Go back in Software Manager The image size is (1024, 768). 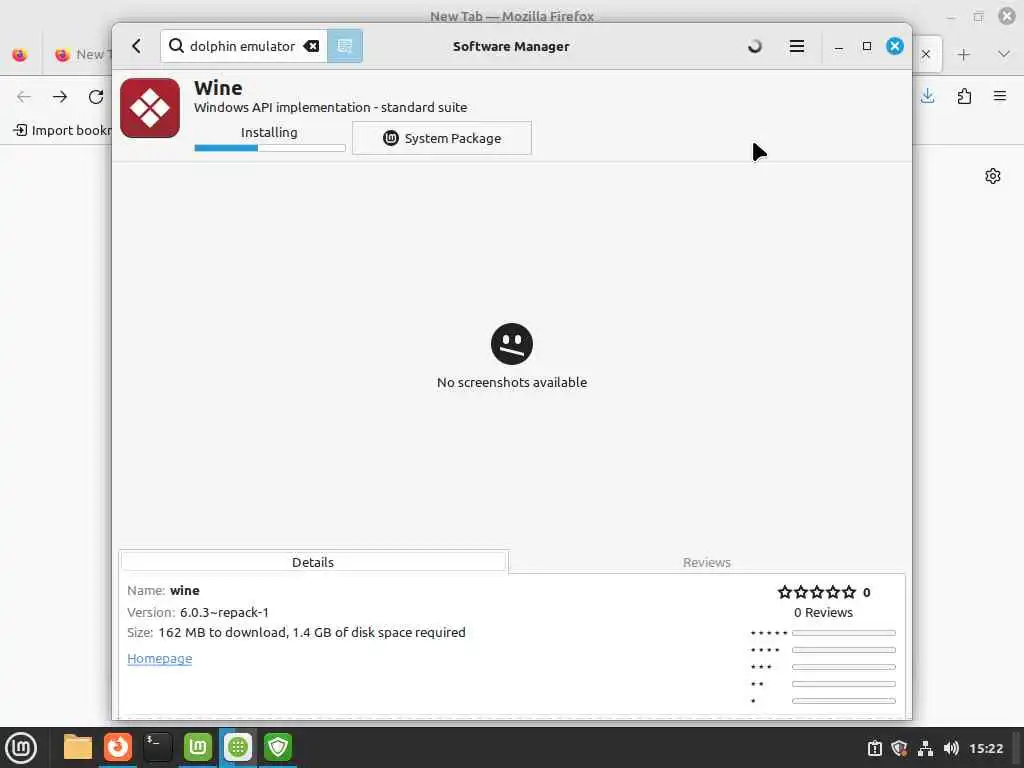pyautogui.click(x=136, y=46)
